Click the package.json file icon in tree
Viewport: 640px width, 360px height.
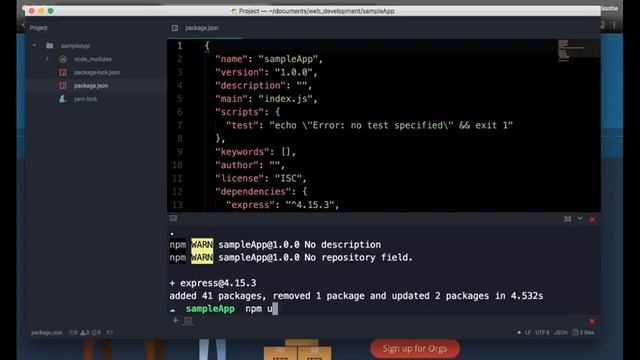pyautogui.click(x=63, y=86)
